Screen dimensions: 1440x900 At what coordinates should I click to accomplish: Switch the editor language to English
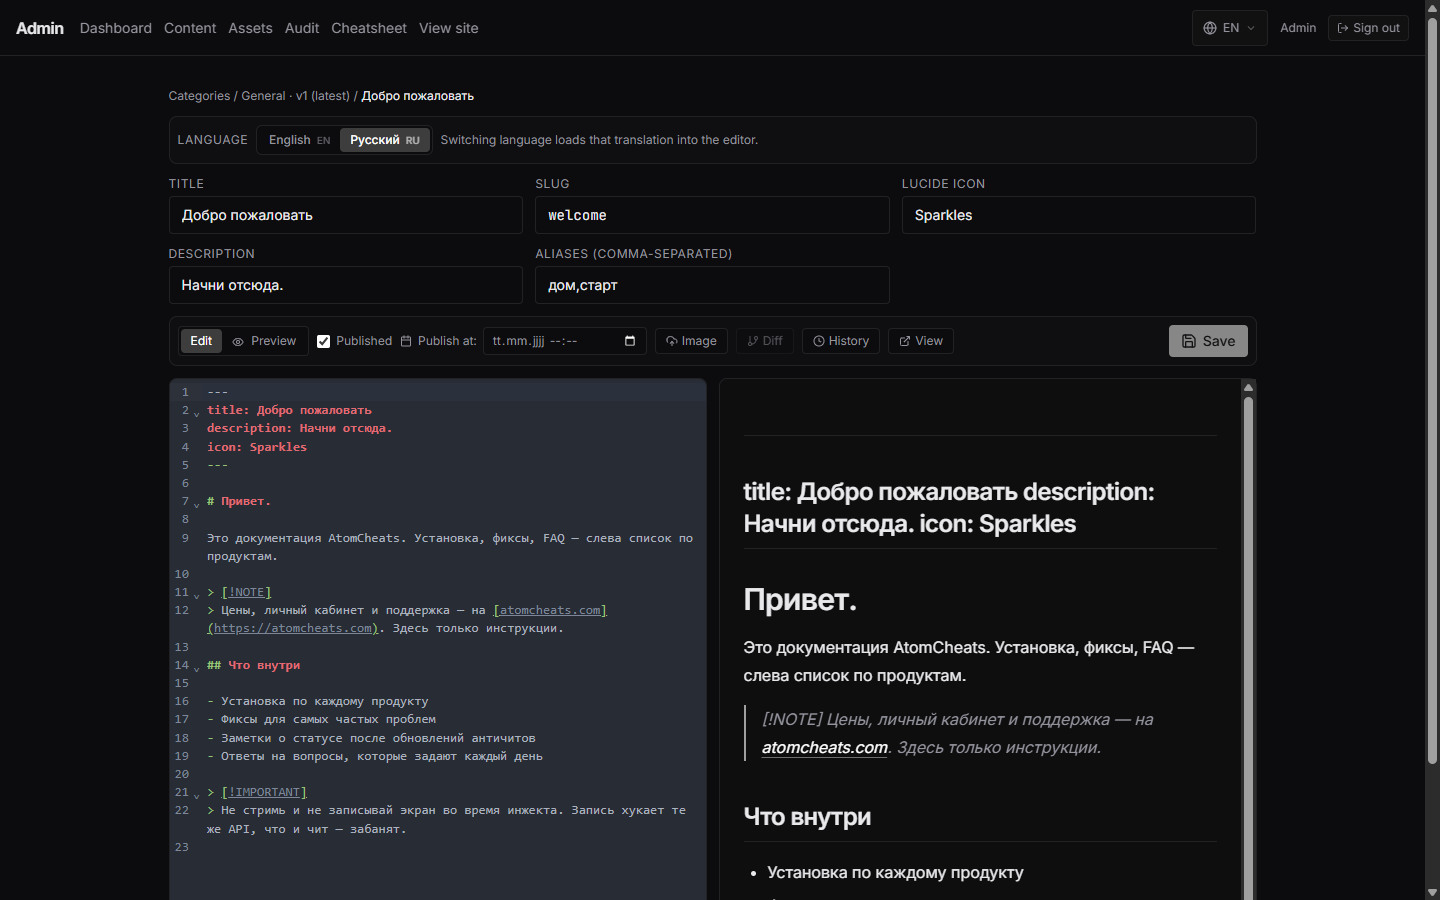coord(299,140)
